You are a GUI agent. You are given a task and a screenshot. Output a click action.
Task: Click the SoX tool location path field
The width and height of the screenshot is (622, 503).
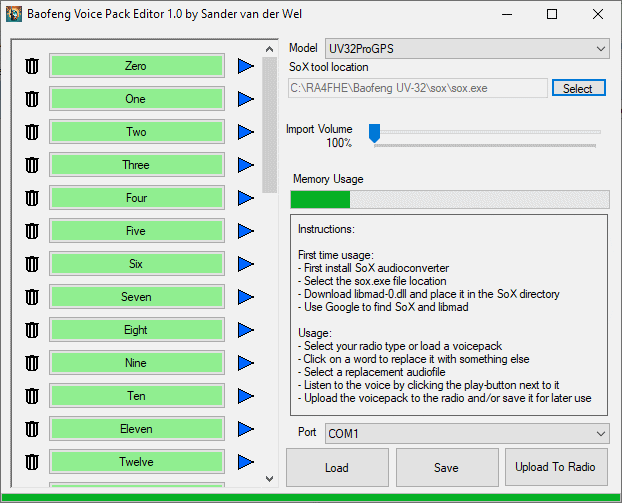point(418,88)
